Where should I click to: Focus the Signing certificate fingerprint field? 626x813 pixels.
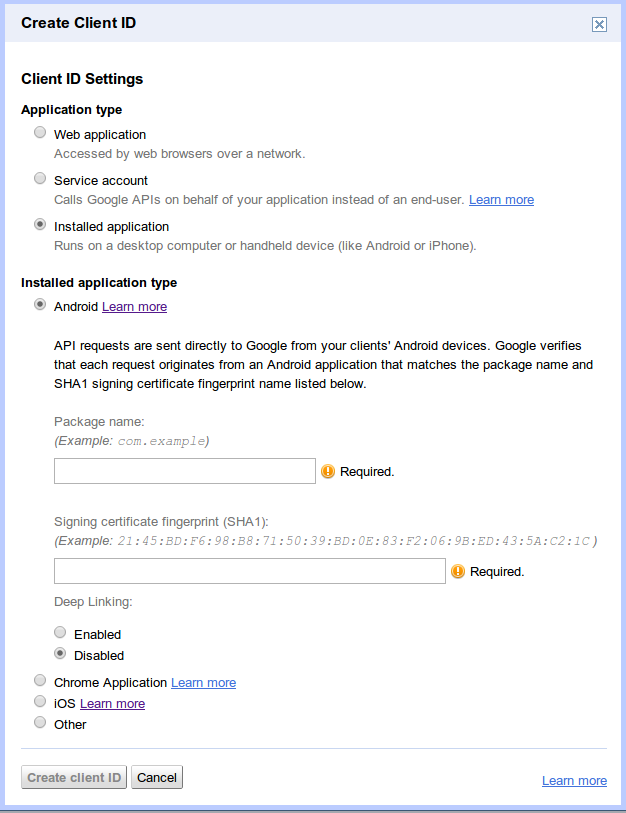pyautogui.click(x=249, y=571)
